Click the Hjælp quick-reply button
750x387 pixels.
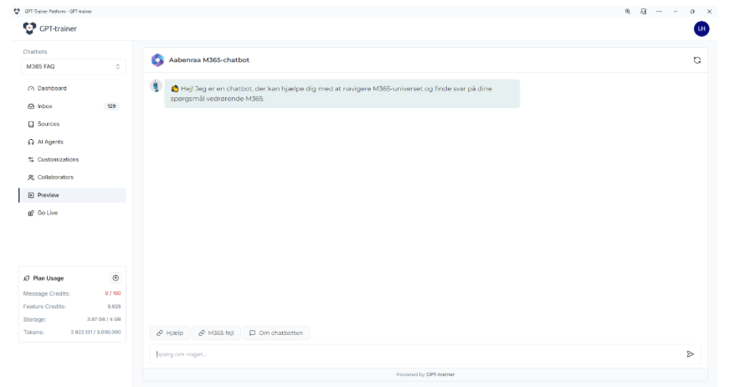(170, 333)
